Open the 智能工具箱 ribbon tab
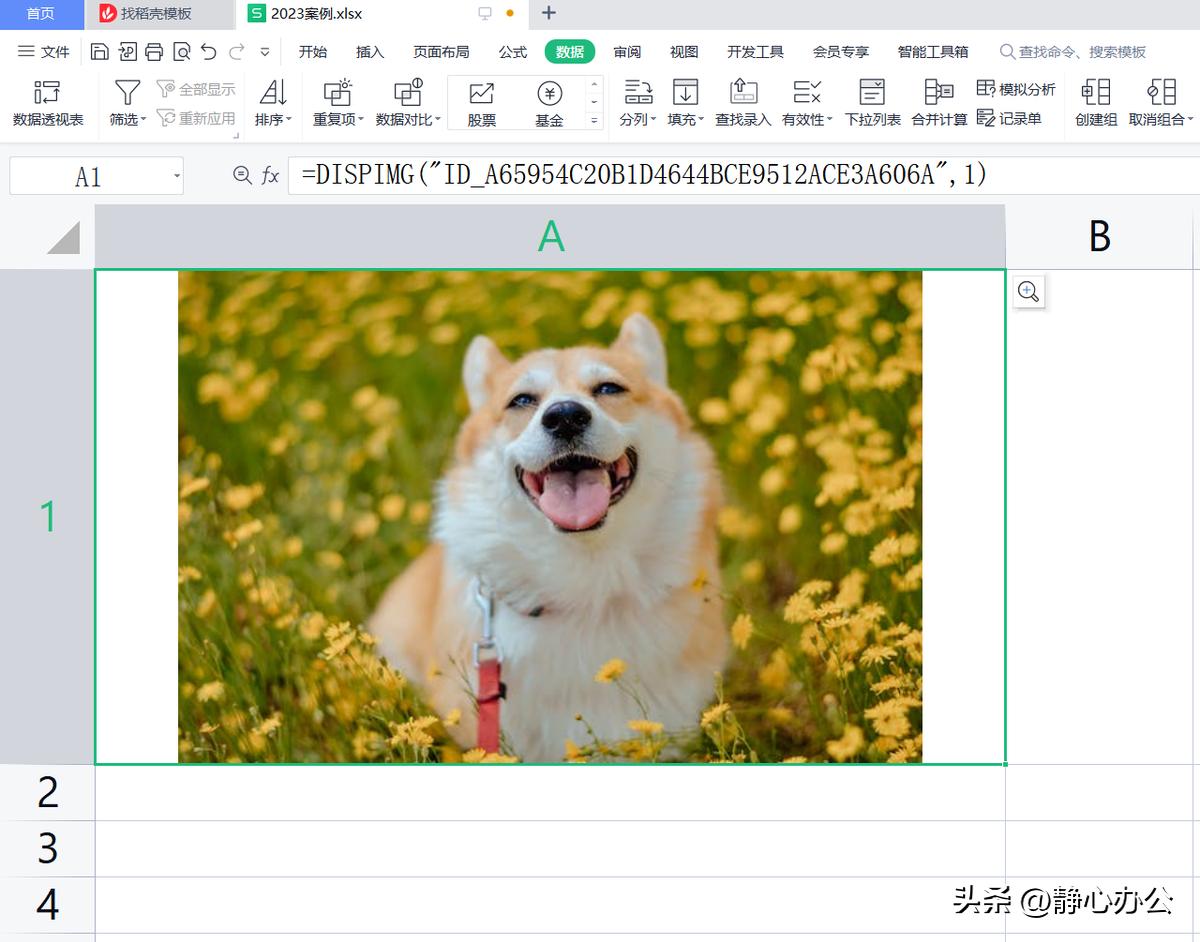 [932, 51]
